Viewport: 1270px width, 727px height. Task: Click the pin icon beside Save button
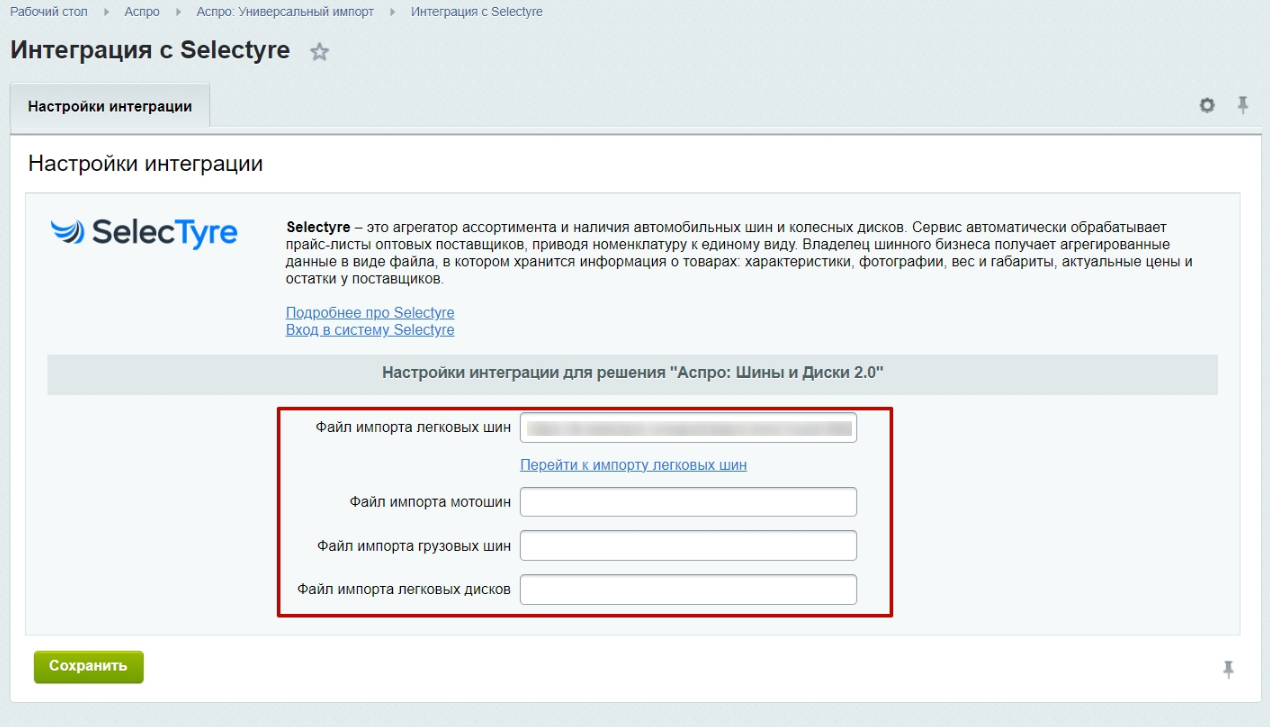coord(1229,669)
